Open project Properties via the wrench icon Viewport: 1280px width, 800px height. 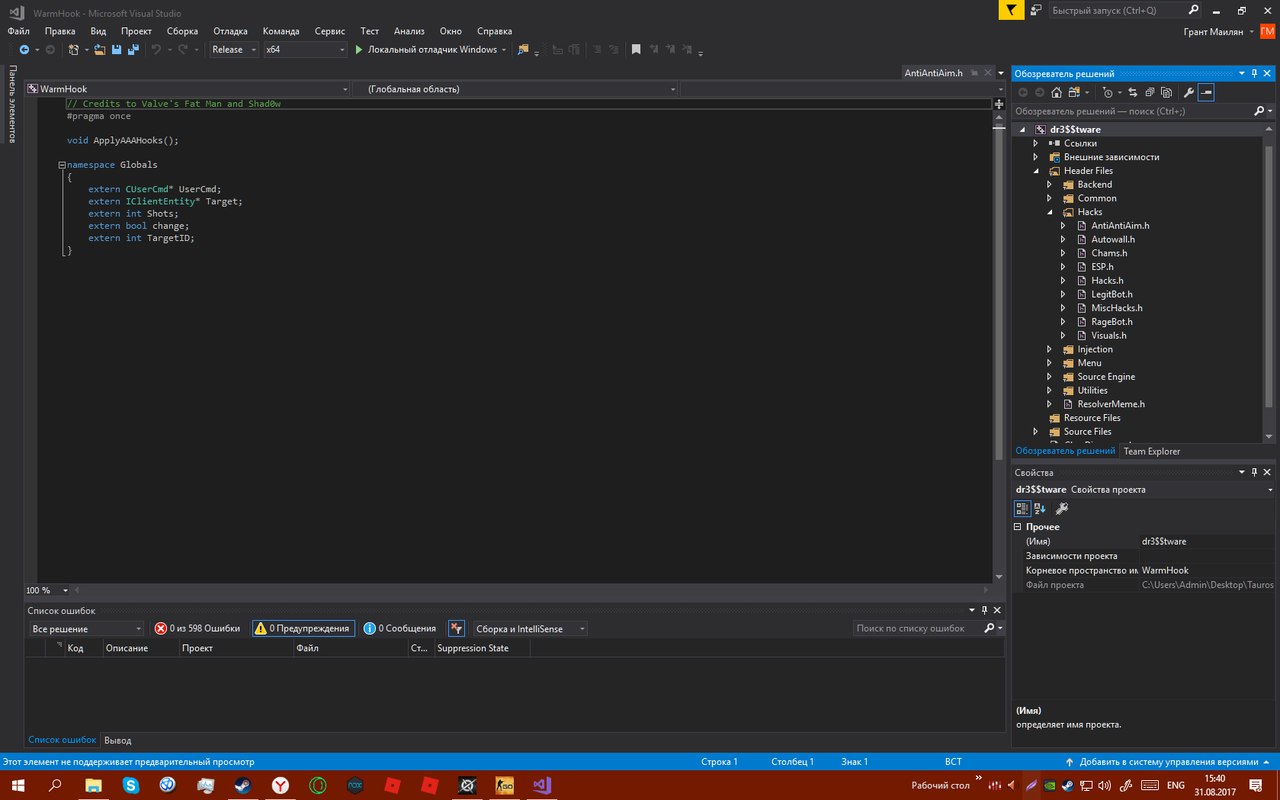coord(1188,93)
